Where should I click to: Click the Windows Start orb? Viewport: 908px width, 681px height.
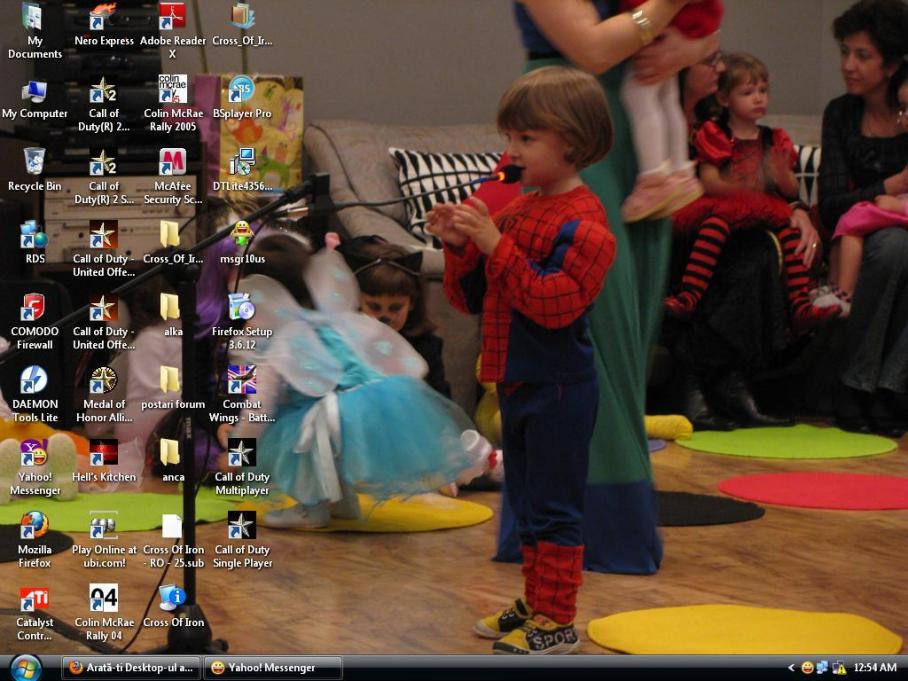(25, 667)
